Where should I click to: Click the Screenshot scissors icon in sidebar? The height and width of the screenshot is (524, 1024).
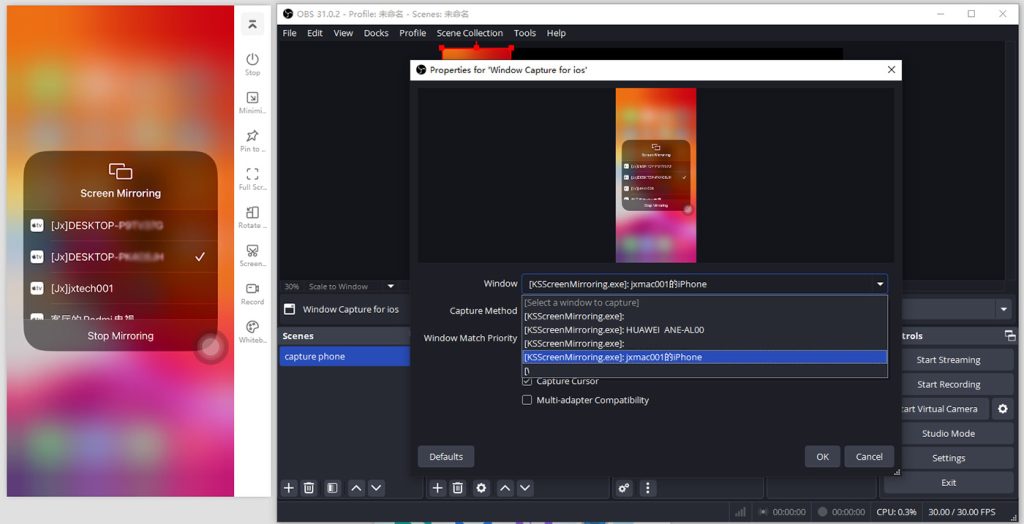pos(252,250)
